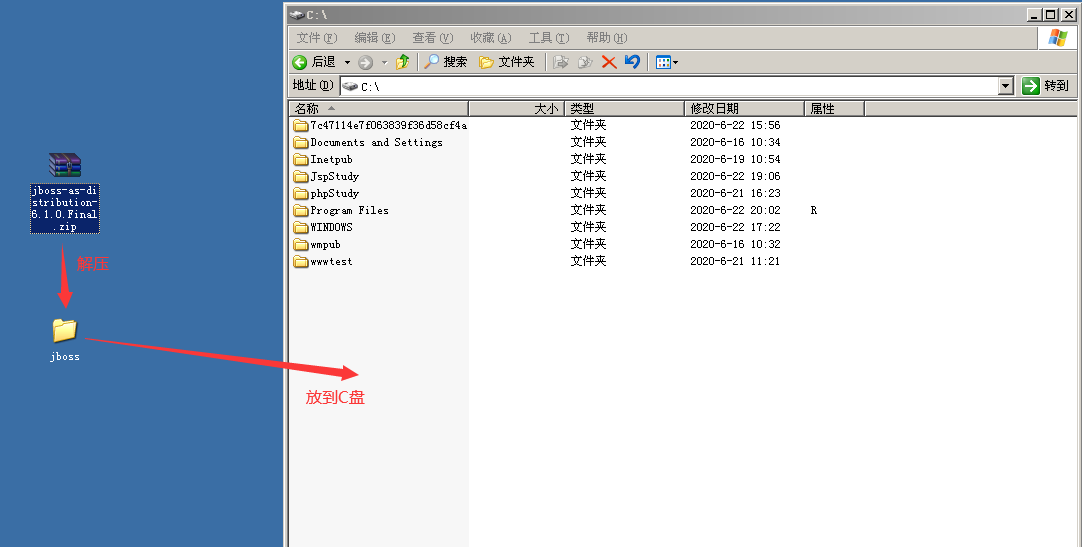Click the Copy To toolbar icon
Viewport: 1082px width, 547px height.
(x=585, y=62)
